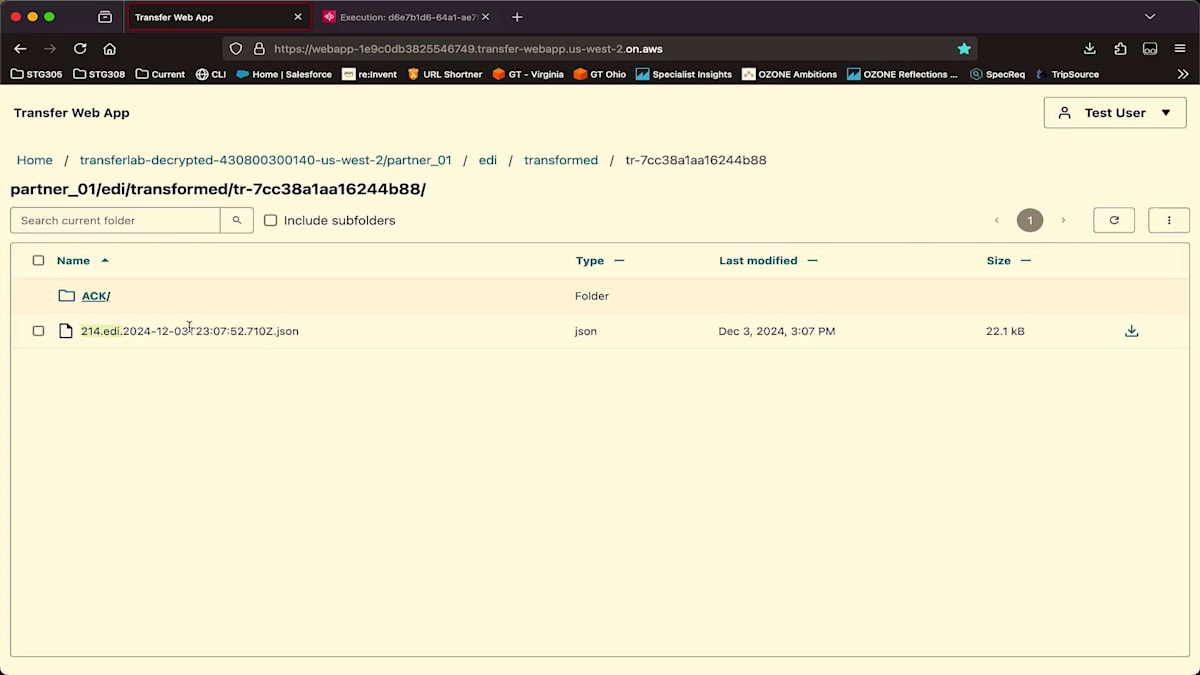Go to the transformed breadcrumb folder
Viewport: 1200px width, 675px height.
(x=561, y=160)
